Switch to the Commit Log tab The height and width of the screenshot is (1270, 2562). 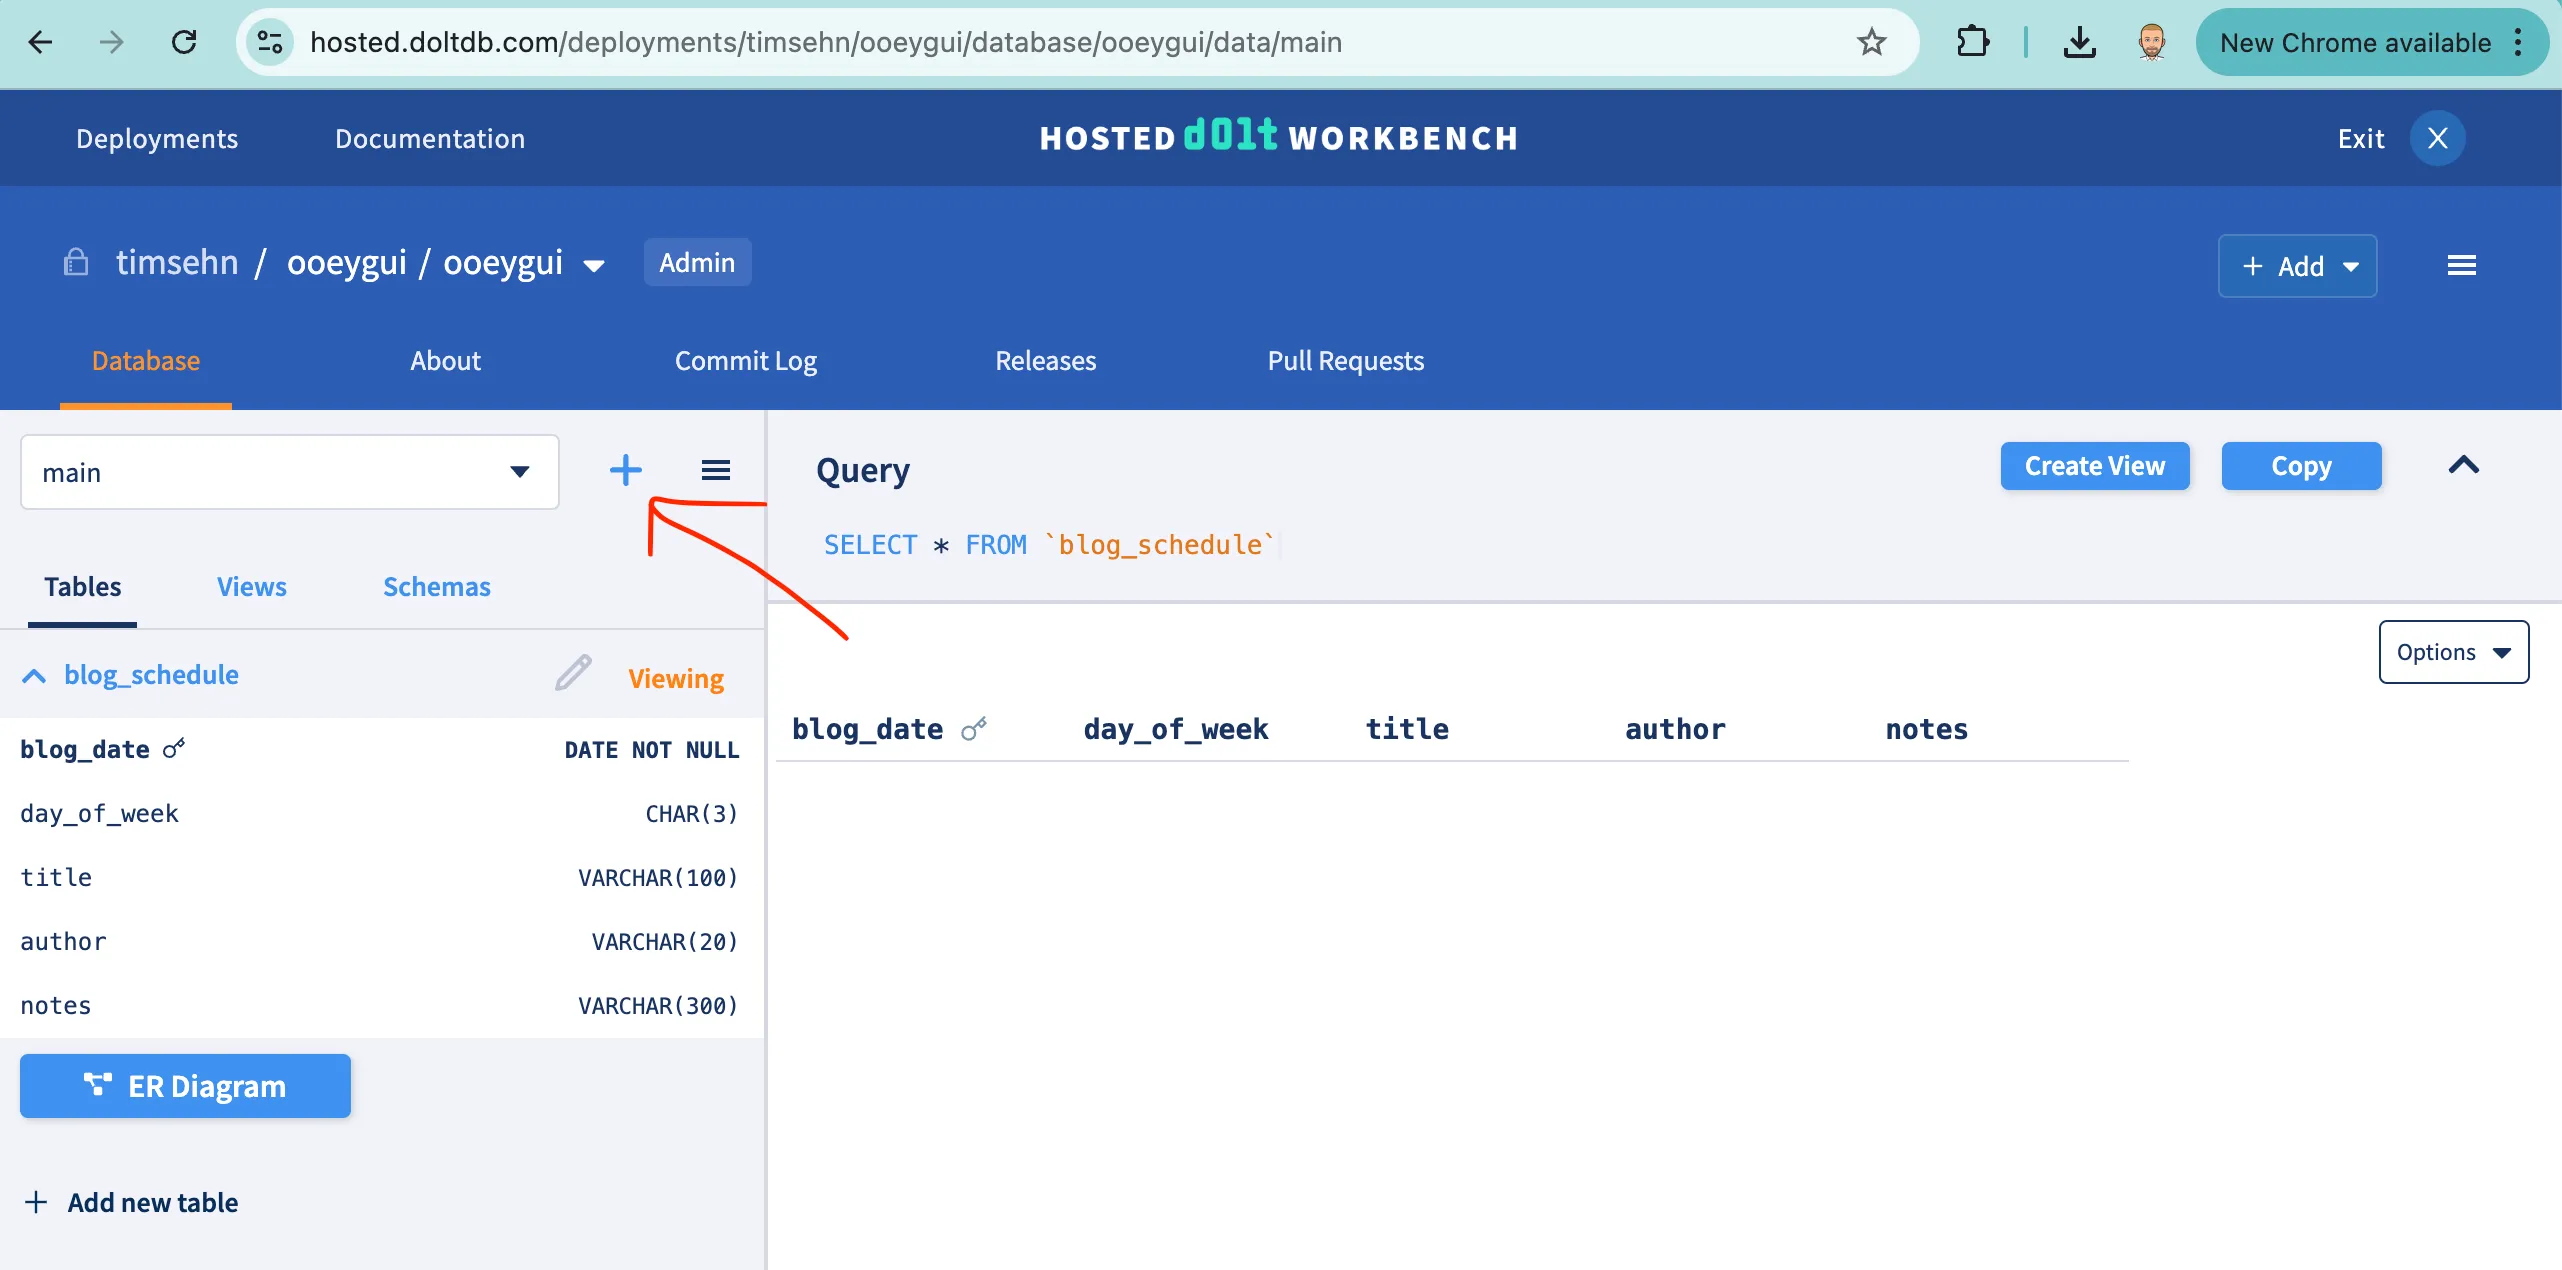[746, 361]
